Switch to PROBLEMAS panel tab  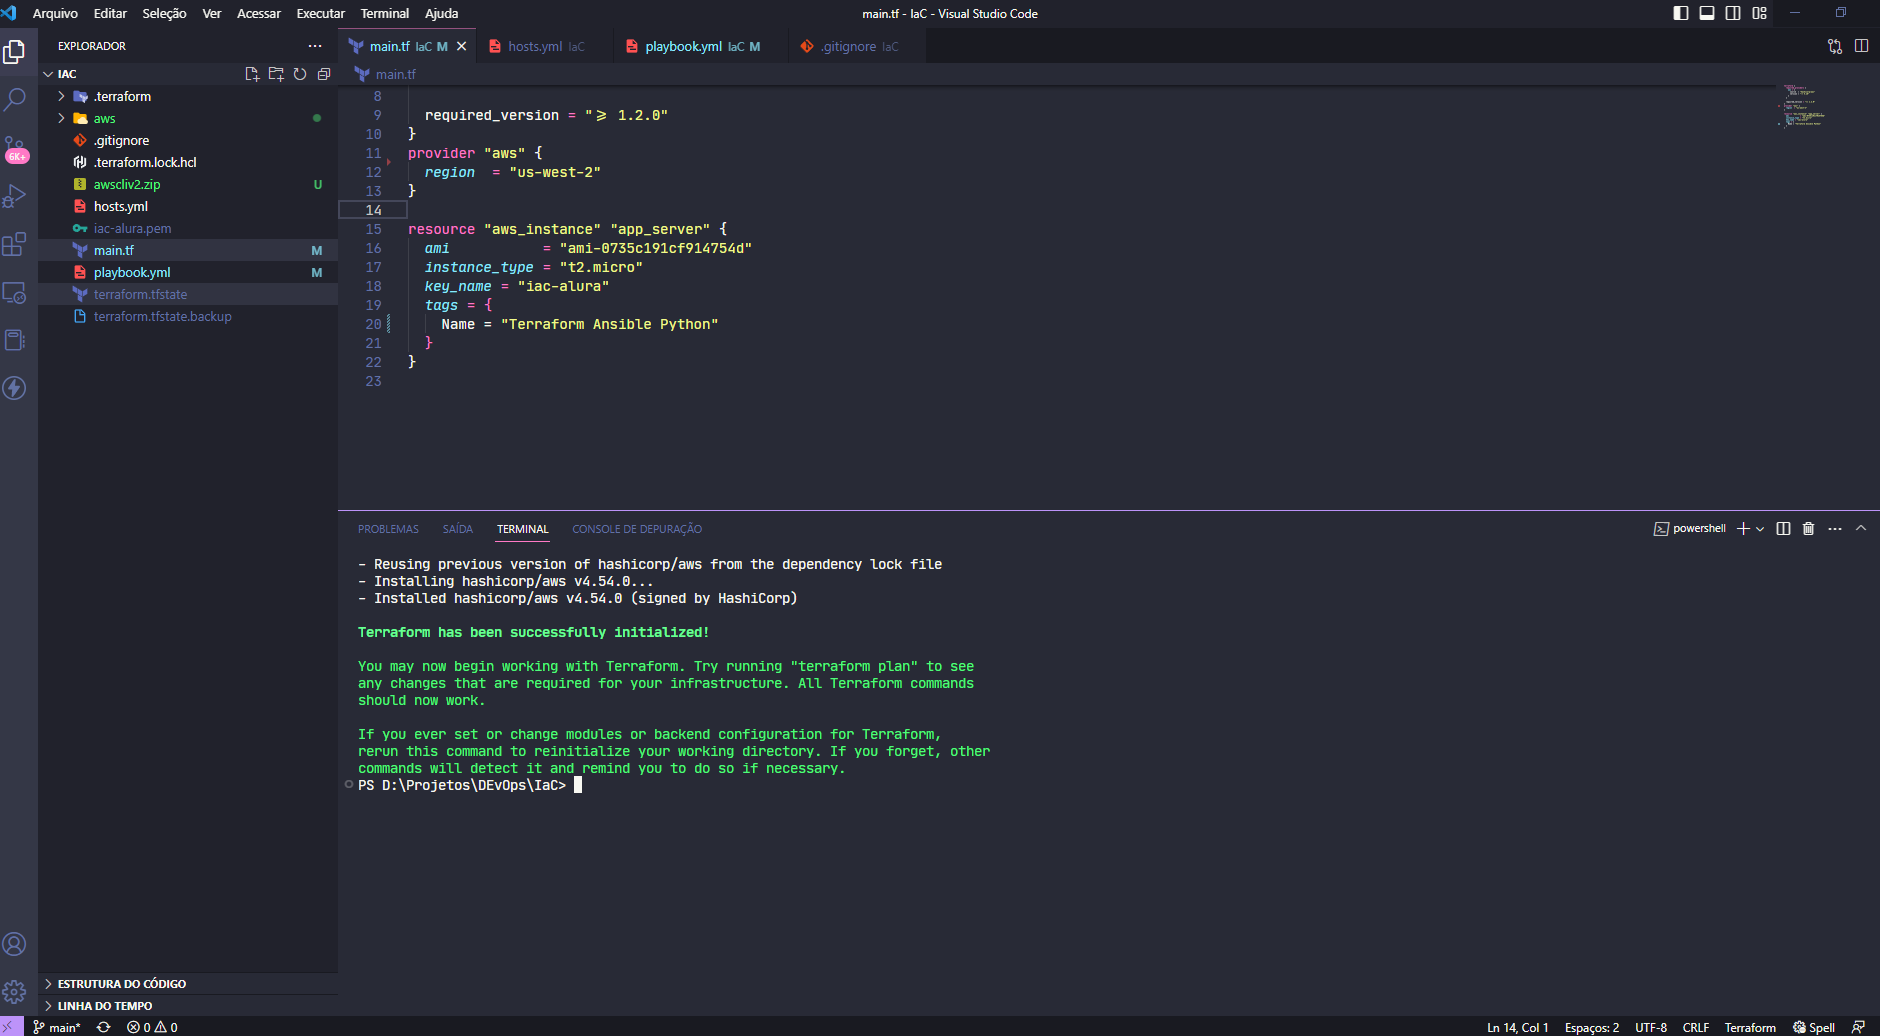[388, 529]
